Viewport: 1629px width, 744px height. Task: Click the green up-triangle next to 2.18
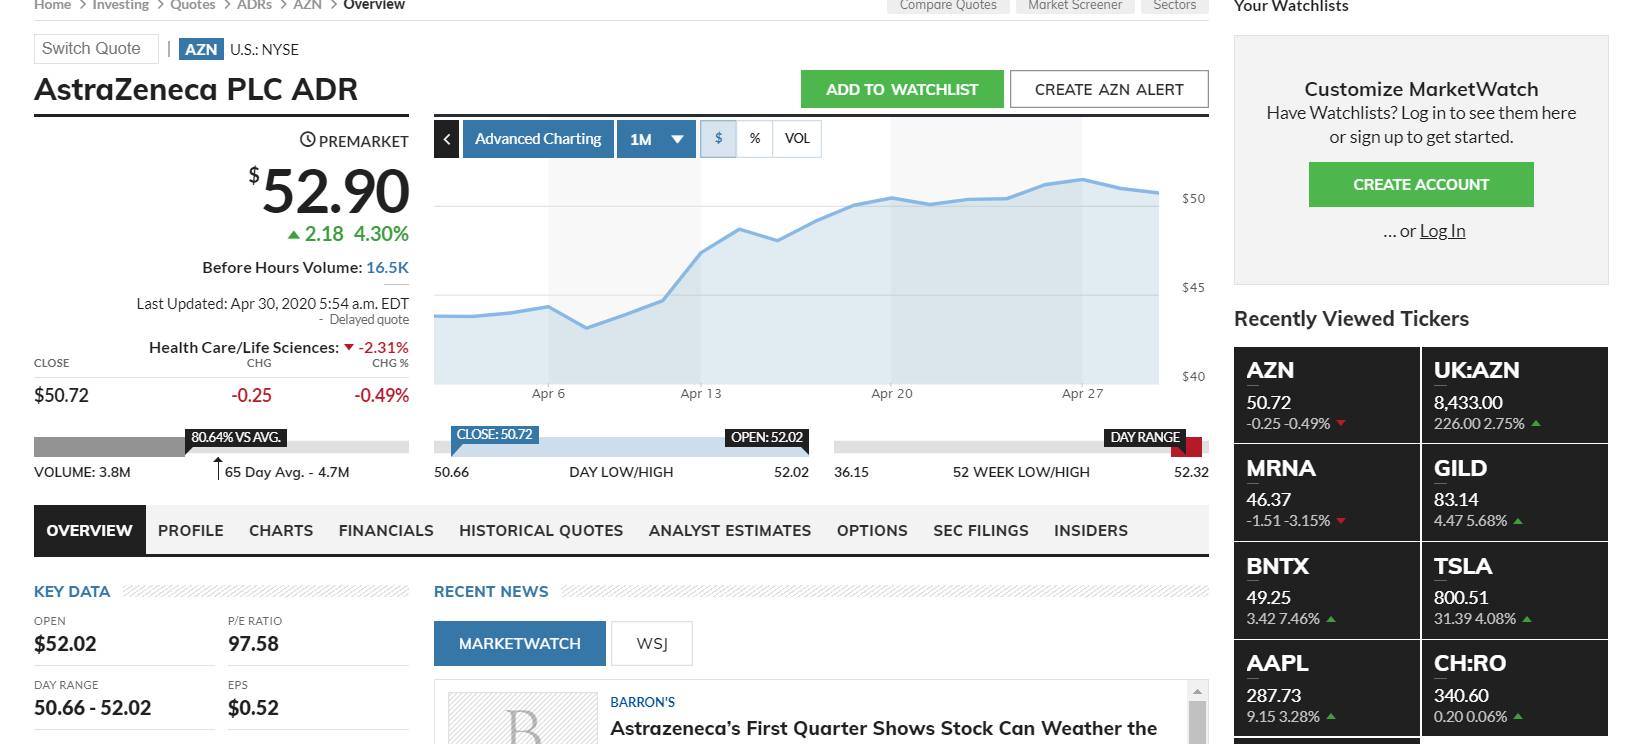click(x=294, y=235)
